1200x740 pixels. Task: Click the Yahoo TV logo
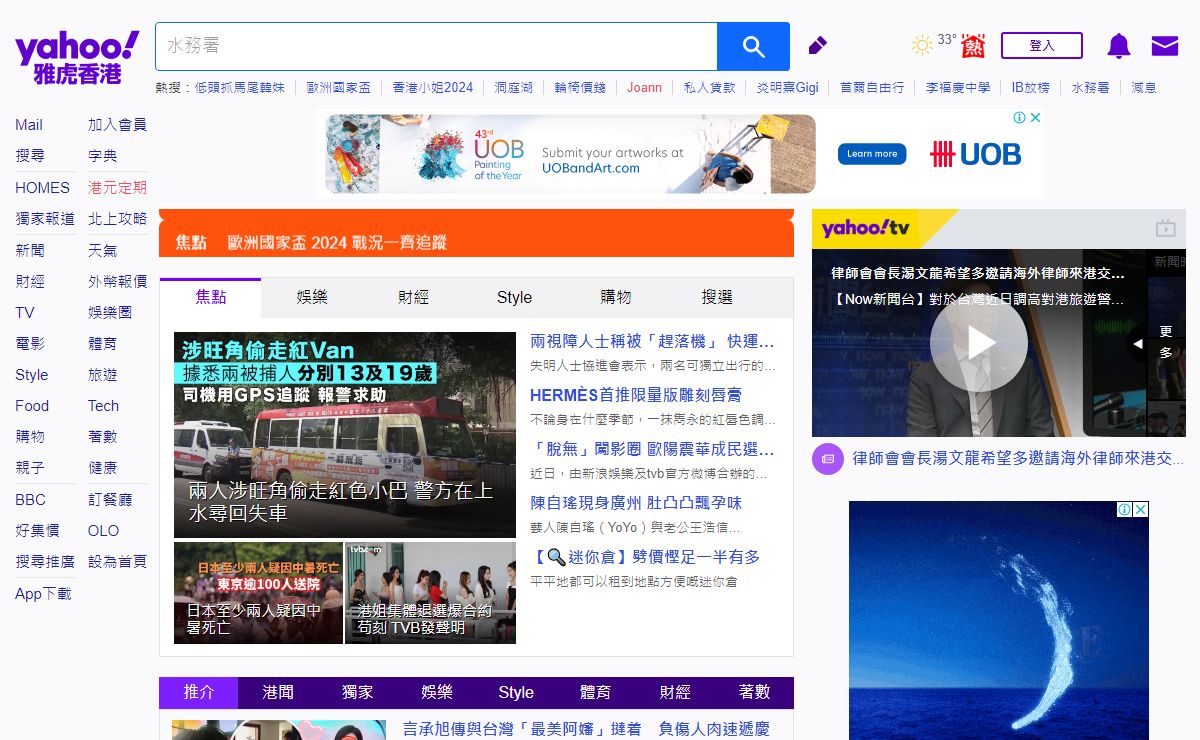point(866,229)
